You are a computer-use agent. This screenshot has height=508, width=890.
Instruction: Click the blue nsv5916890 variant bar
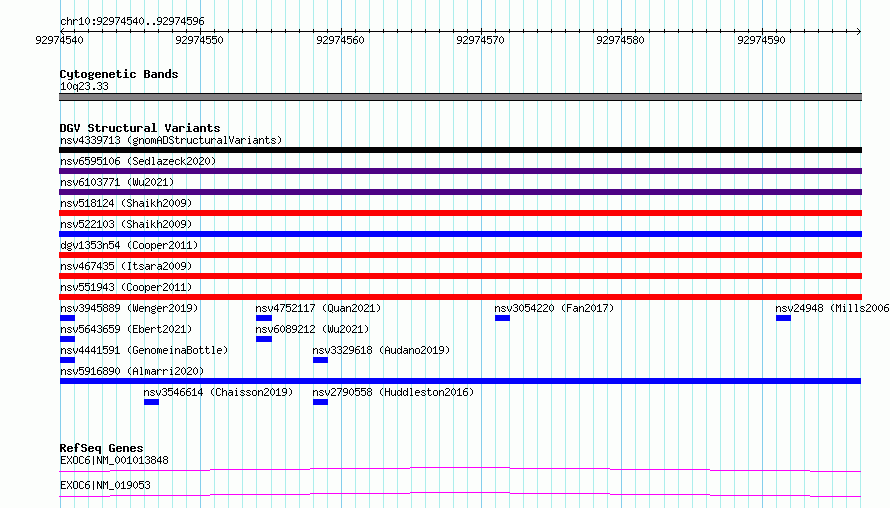(460, 381)
